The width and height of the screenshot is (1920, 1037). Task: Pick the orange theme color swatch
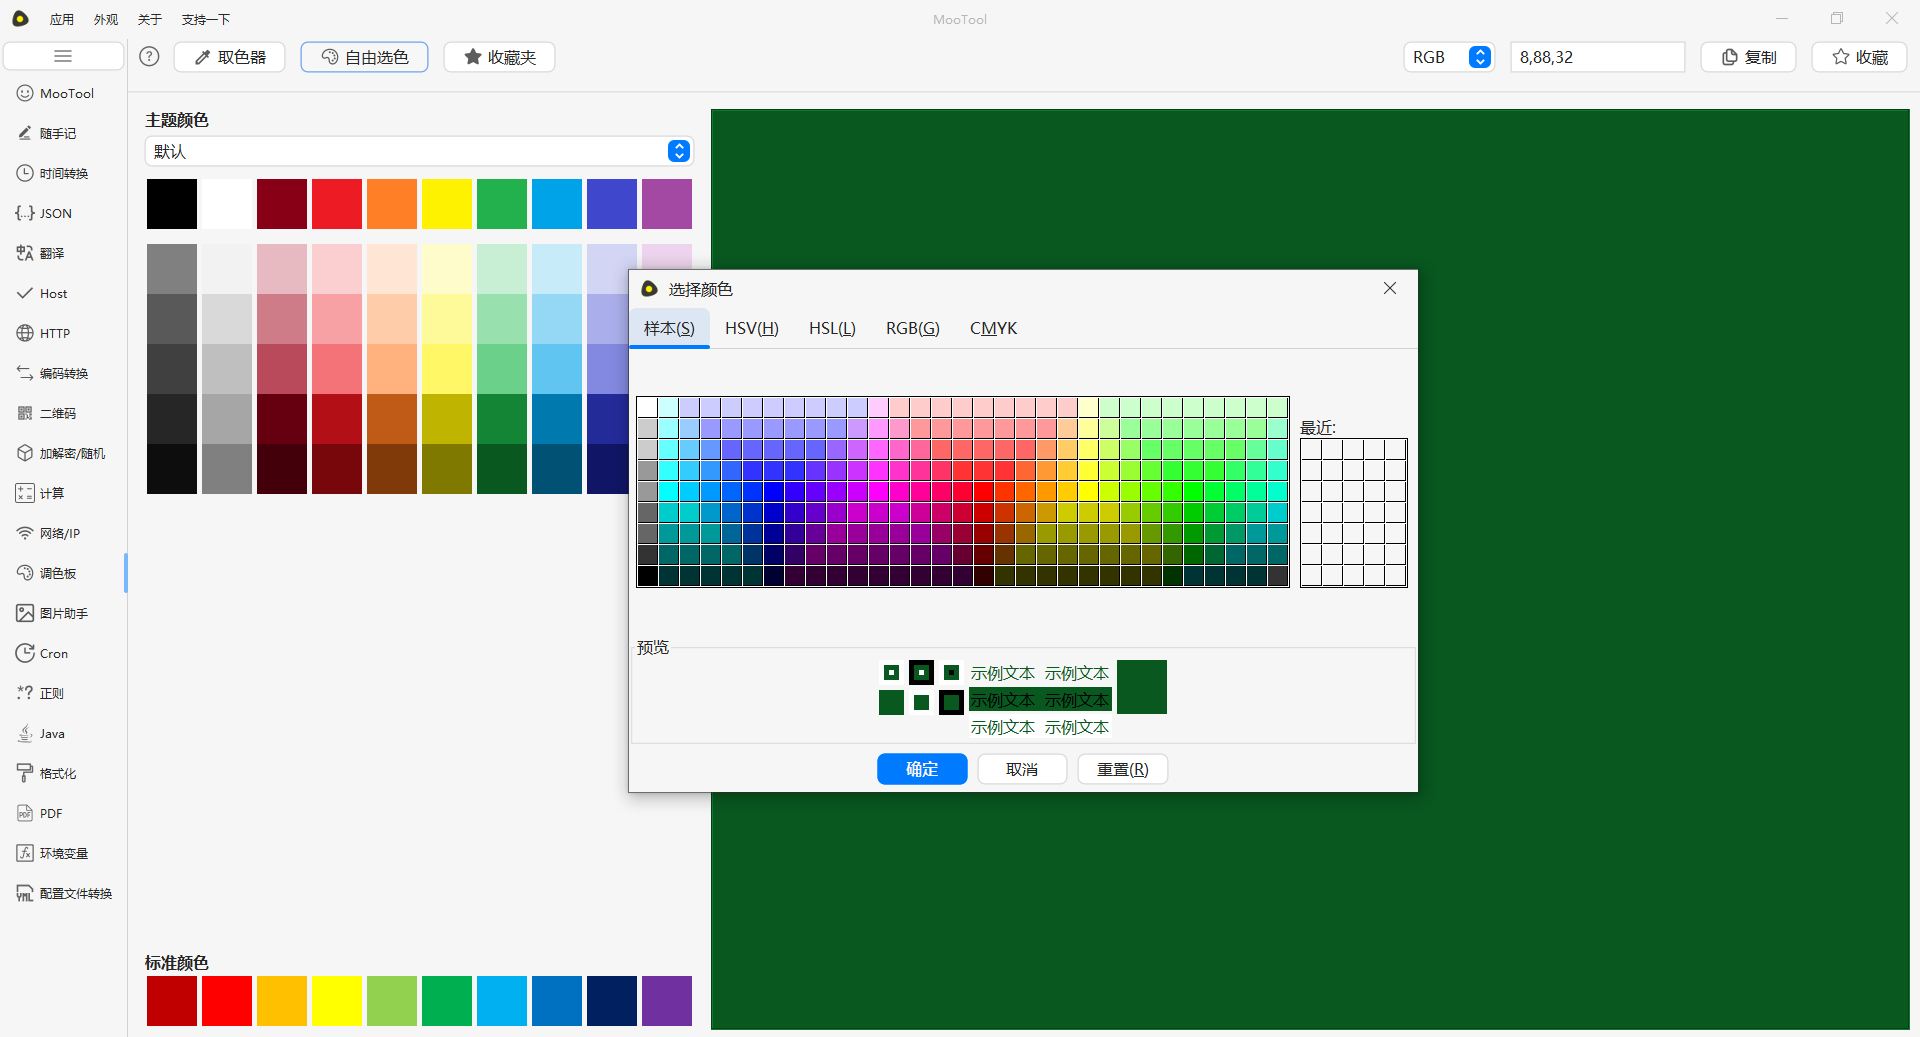pos(392,204)
